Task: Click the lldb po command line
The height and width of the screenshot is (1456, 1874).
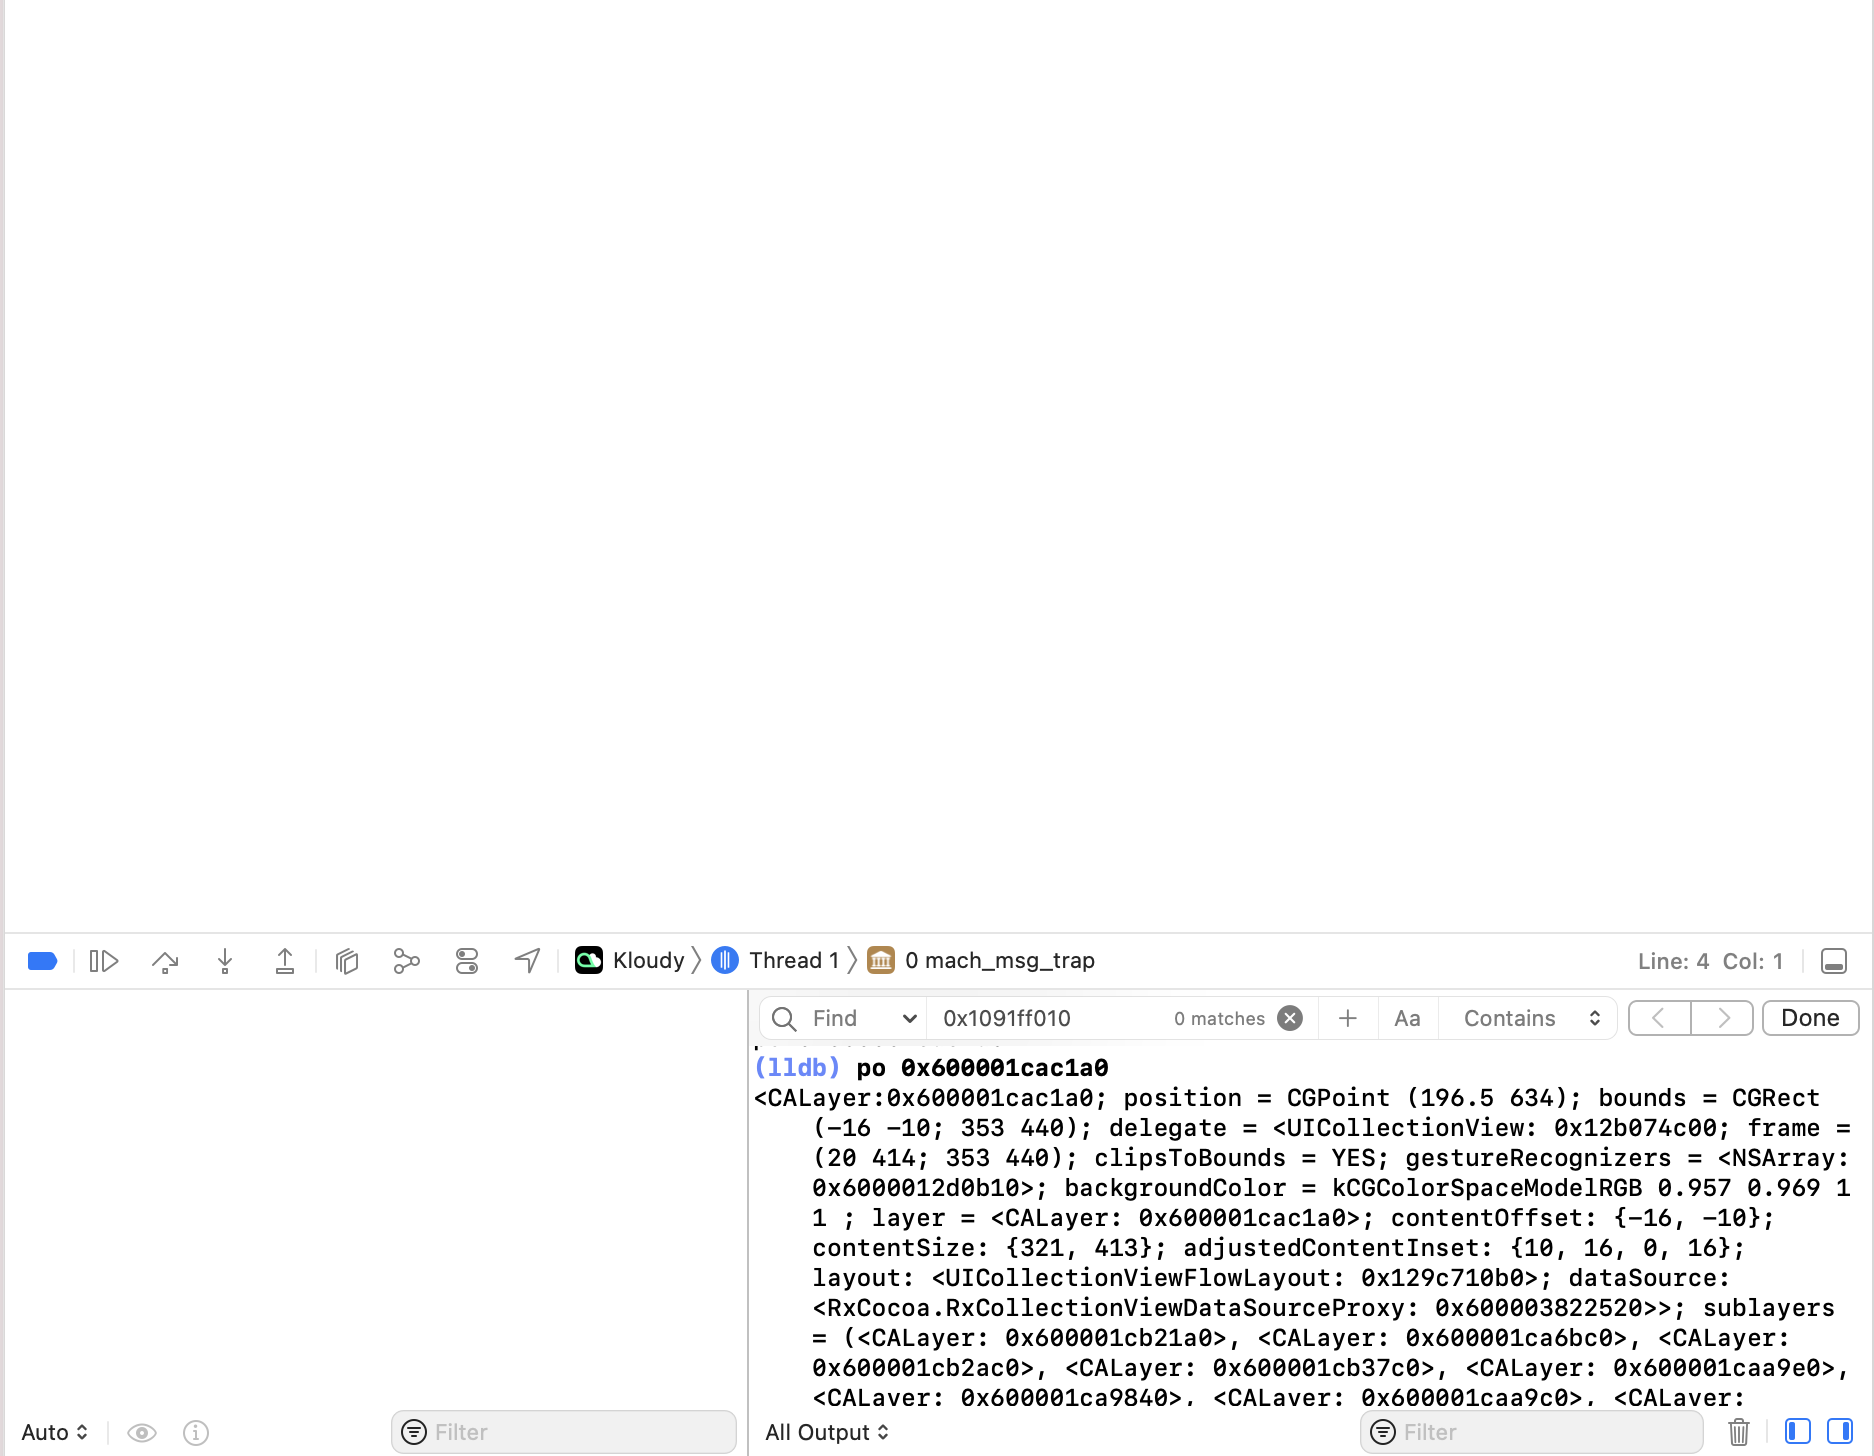Action: pos(931,1068)
